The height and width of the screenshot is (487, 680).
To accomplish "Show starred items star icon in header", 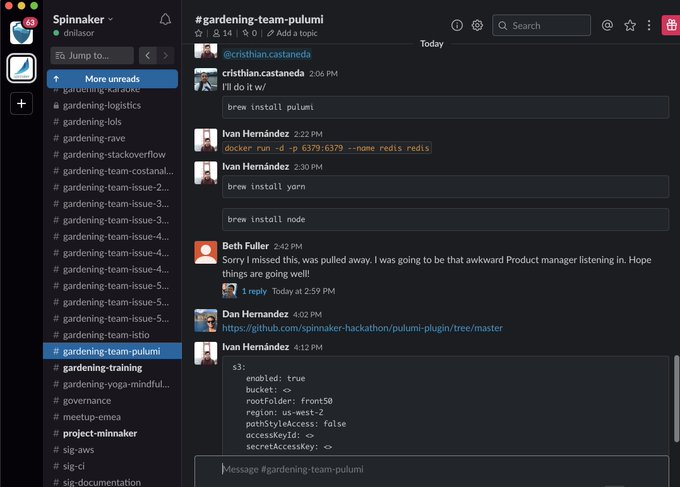I will pyautogui.click(x=630, y=26).
